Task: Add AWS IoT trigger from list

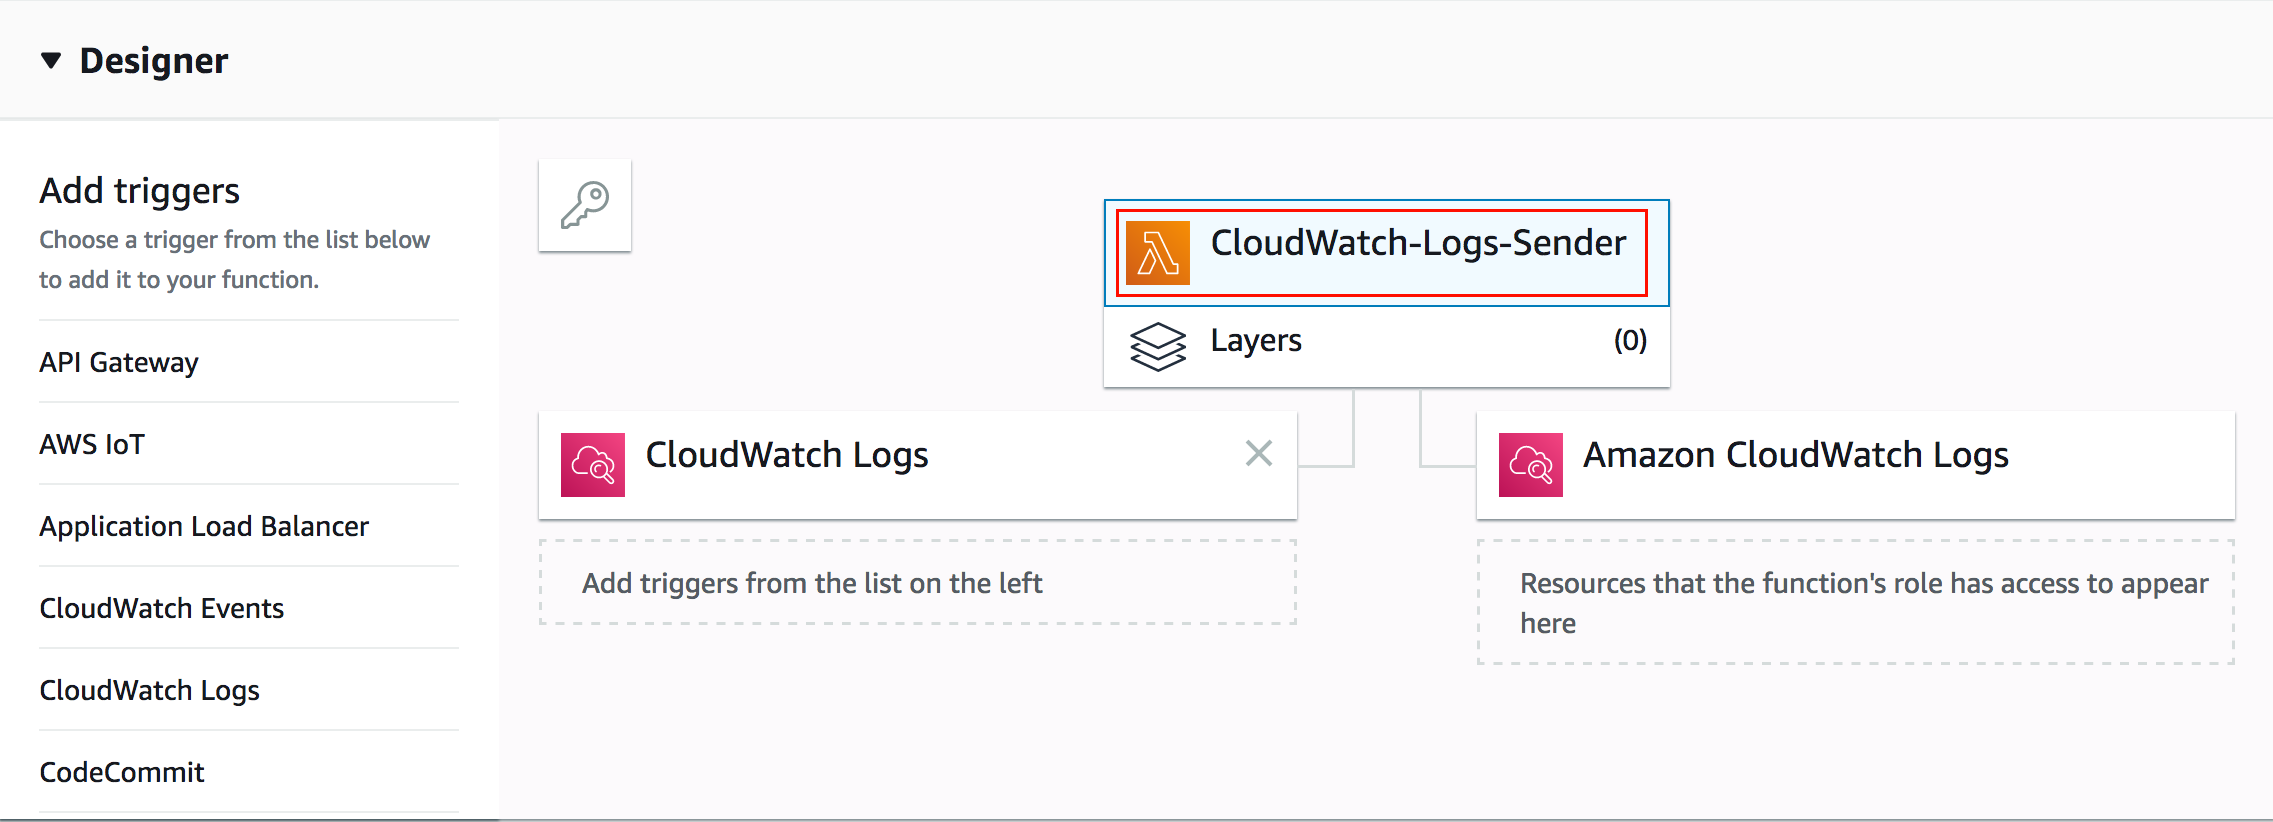Action: point(92,444)
